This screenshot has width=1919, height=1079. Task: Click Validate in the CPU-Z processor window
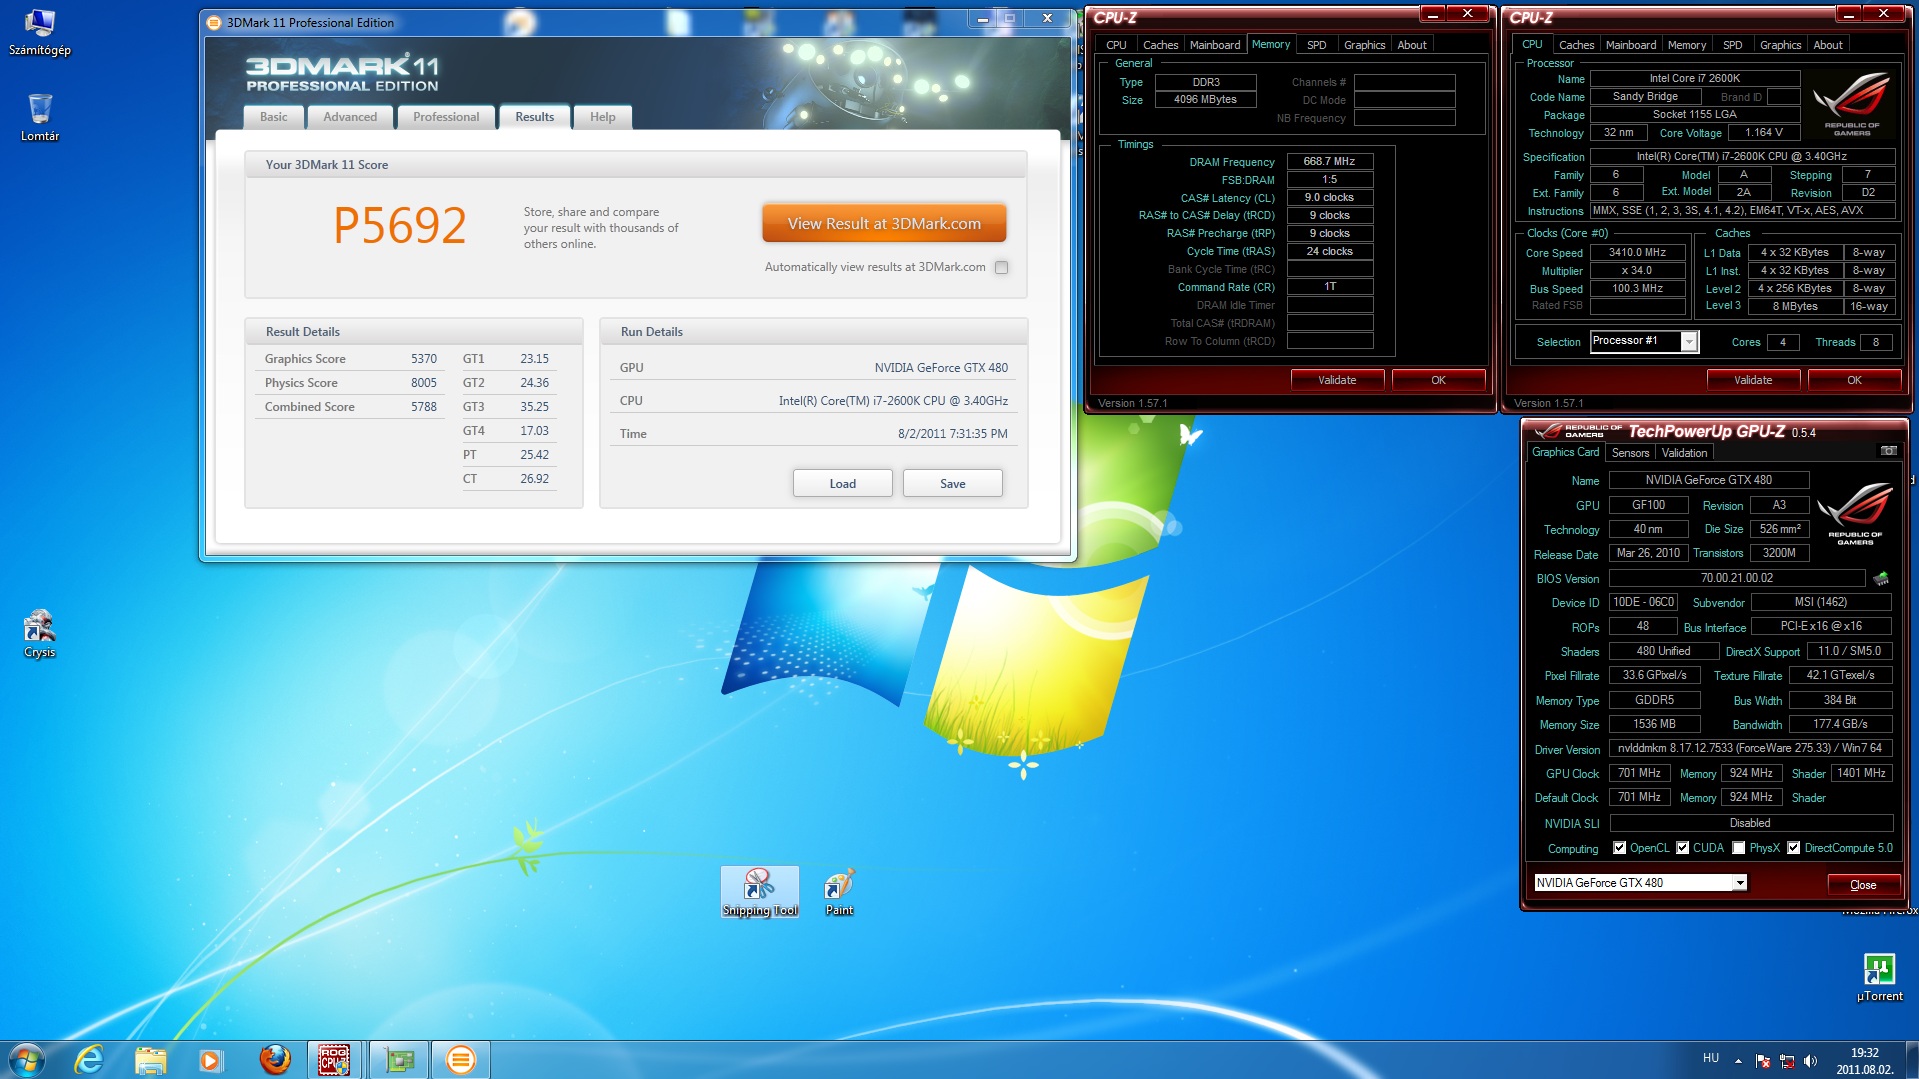click(1753, 380)
